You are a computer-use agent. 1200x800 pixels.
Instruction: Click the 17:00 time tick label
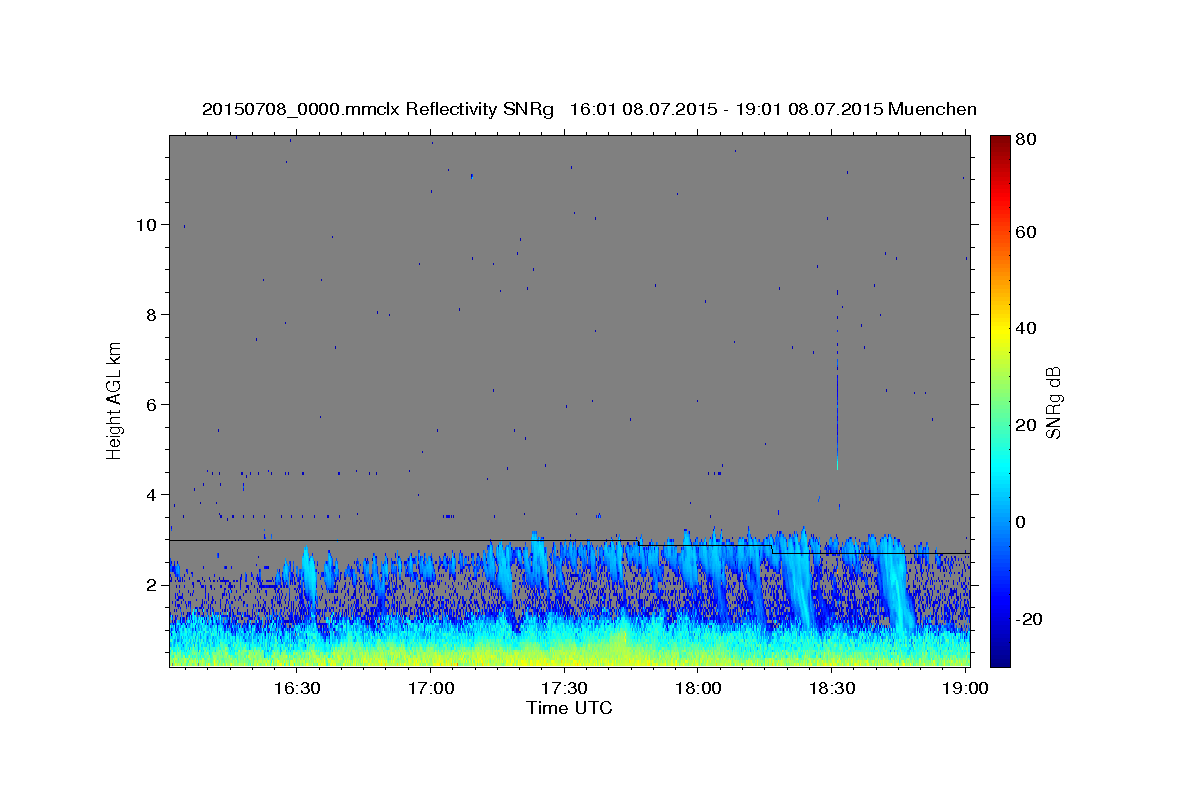(430, 689)
